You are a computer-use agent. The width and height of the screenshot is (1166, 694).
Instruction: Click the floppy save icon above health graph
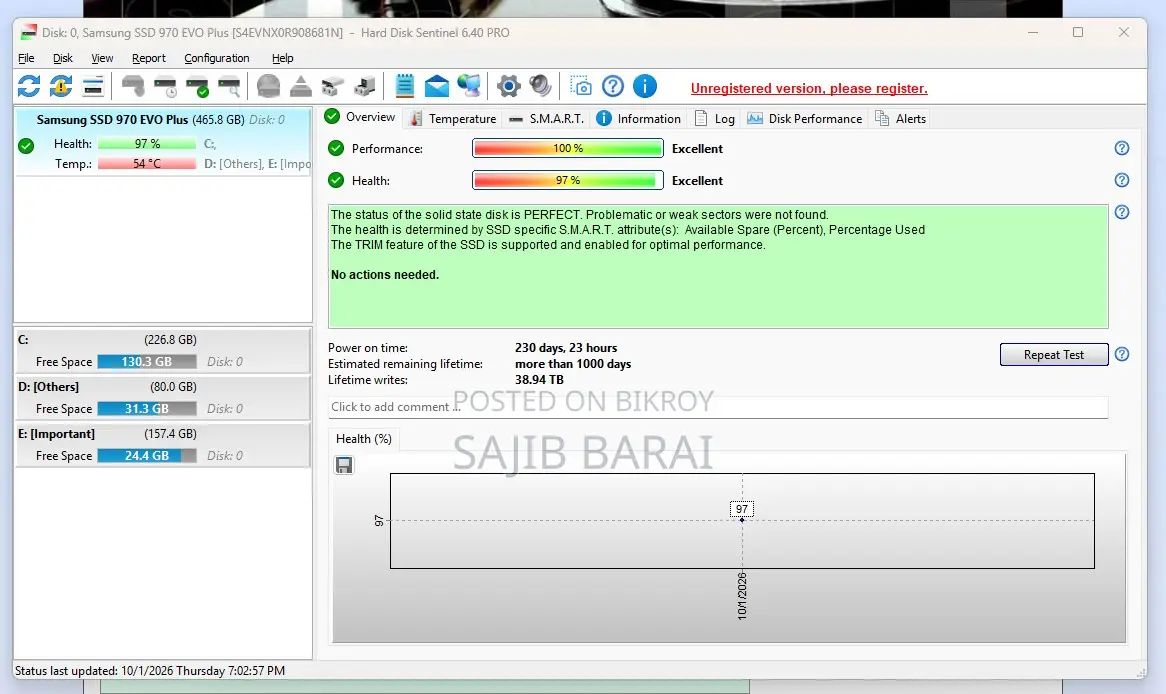coord(344,466)
